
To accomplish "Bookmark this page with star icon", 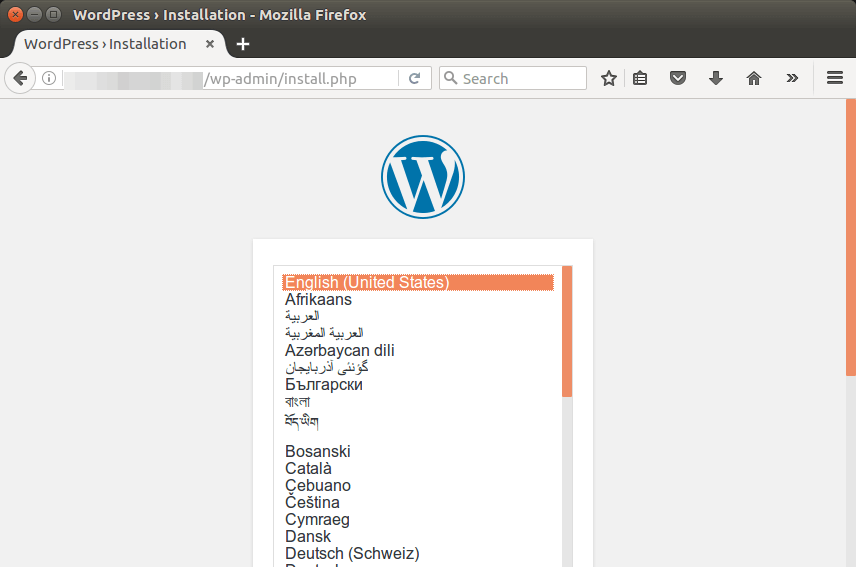I will pyautogui.click(x=608, y=78).
